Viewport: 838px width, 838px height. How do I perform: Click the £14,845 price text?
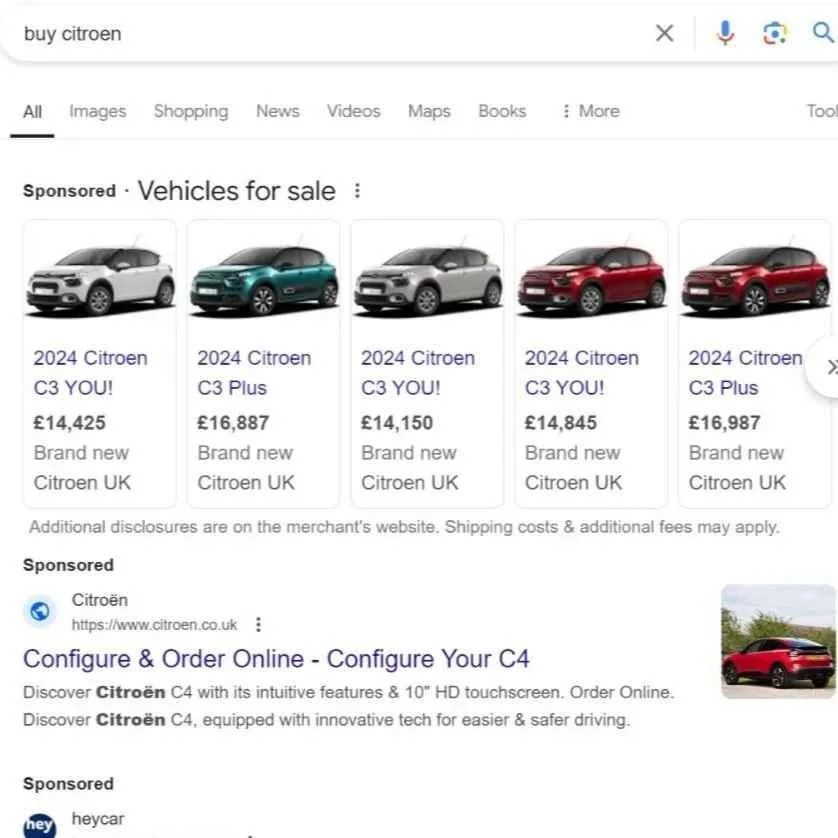pos(561,423)
